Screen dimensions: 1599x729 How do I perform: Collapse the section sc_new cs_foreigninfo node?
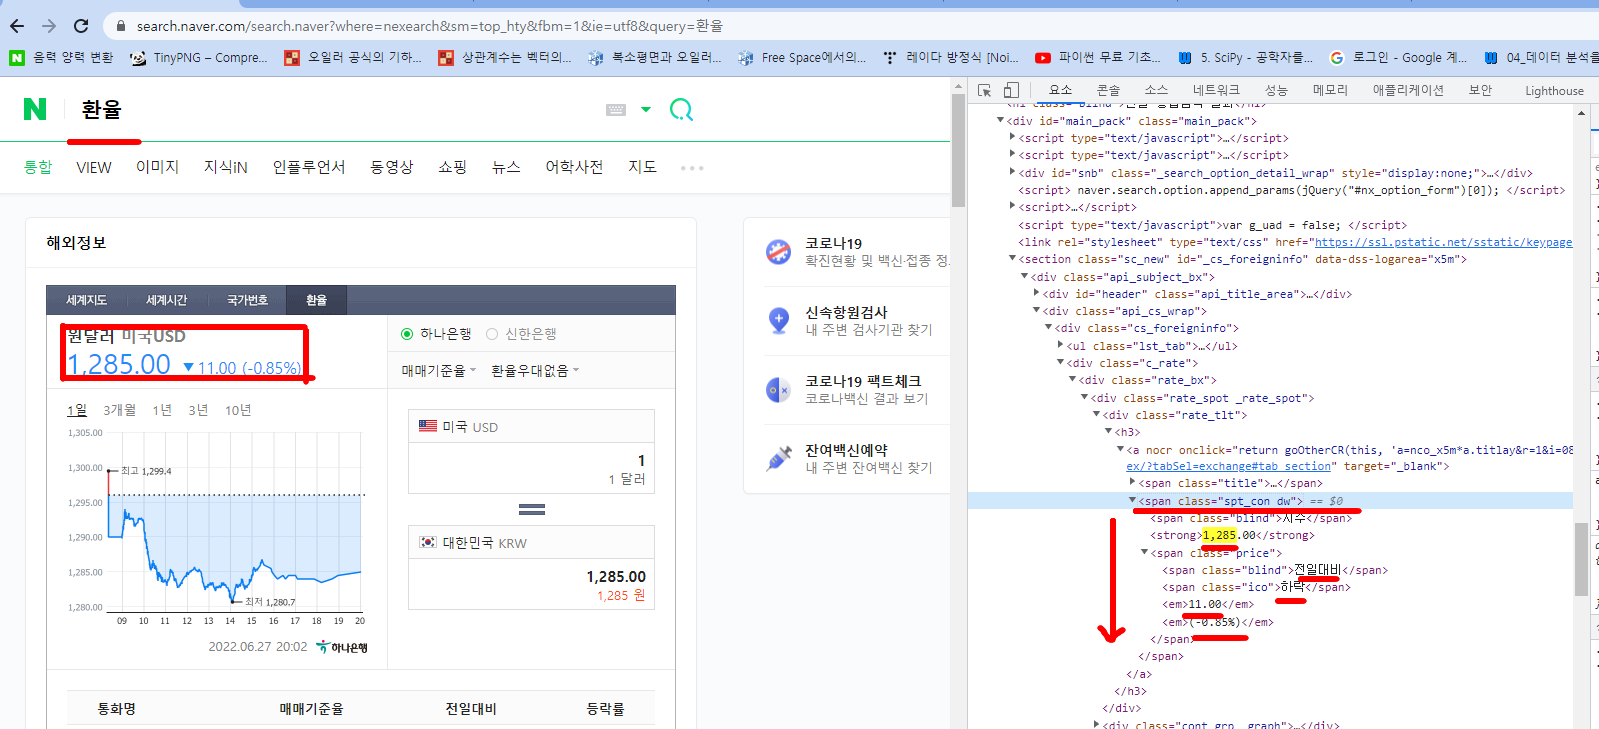click(x=1012, y=259)
